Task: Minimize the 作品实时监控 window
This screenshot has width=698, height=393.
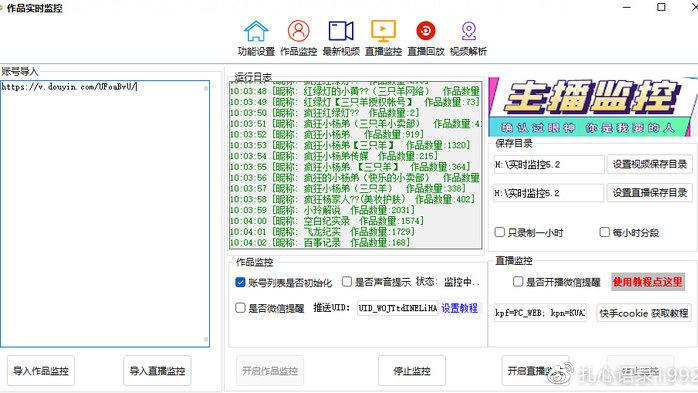Action: [627, 7]
